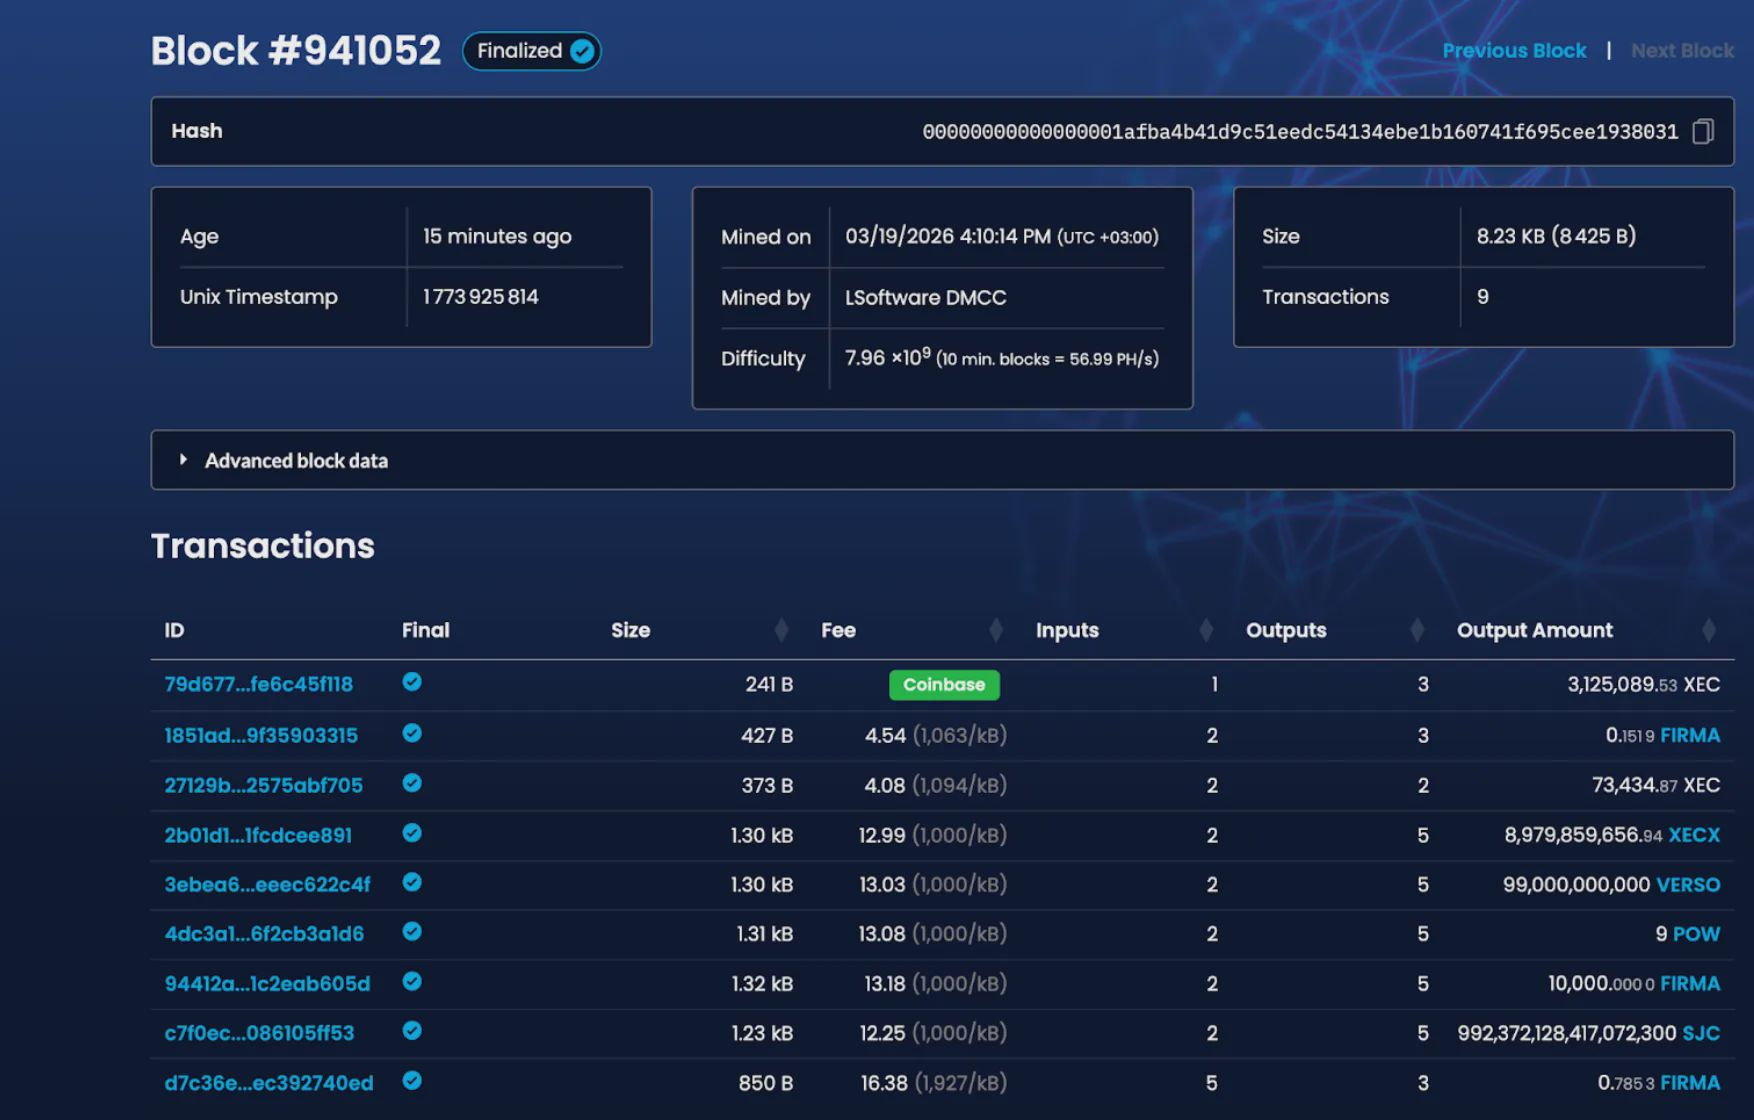1754x1120 pixels.
Task: Expand the Advanced block data section
Action: (942, 460)
